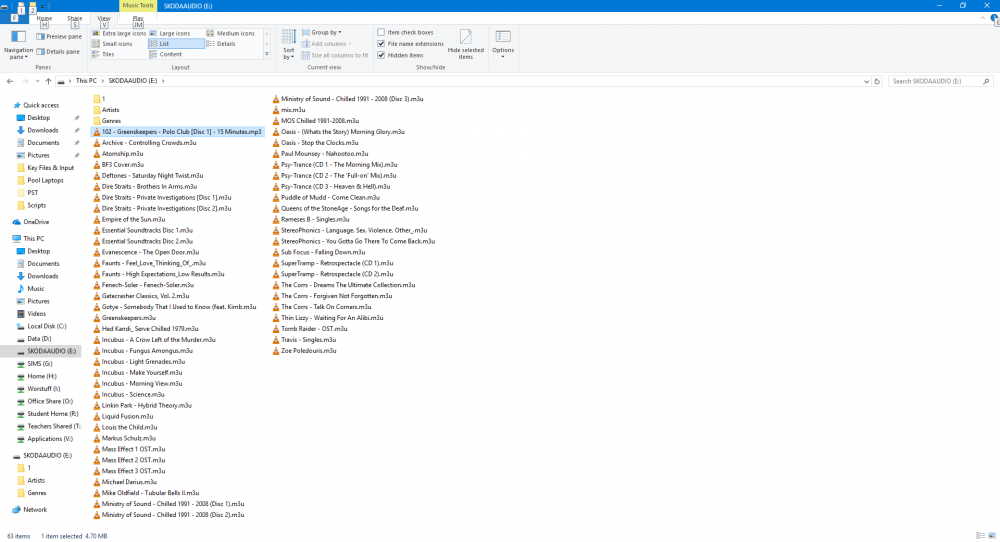The image size is (1000, 542).
Task: Click the Music Tools contextual tab
Action: tap(138, 6)
